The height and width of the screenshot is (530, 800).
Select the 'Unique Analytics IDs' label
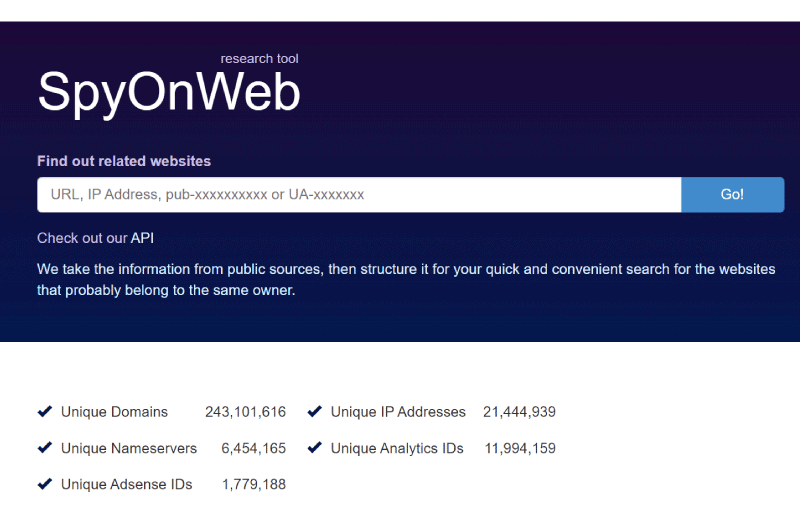tap(397, 448)
